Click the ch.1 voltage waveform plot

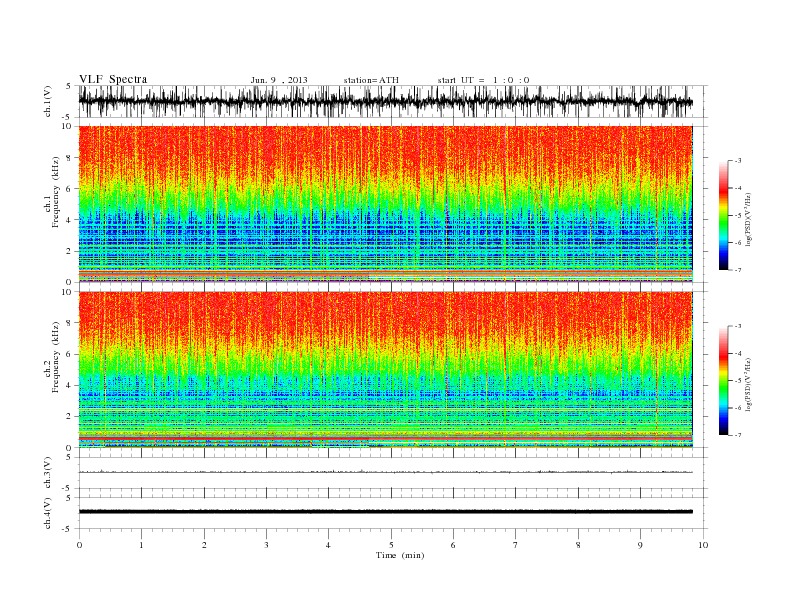[393, 101]
